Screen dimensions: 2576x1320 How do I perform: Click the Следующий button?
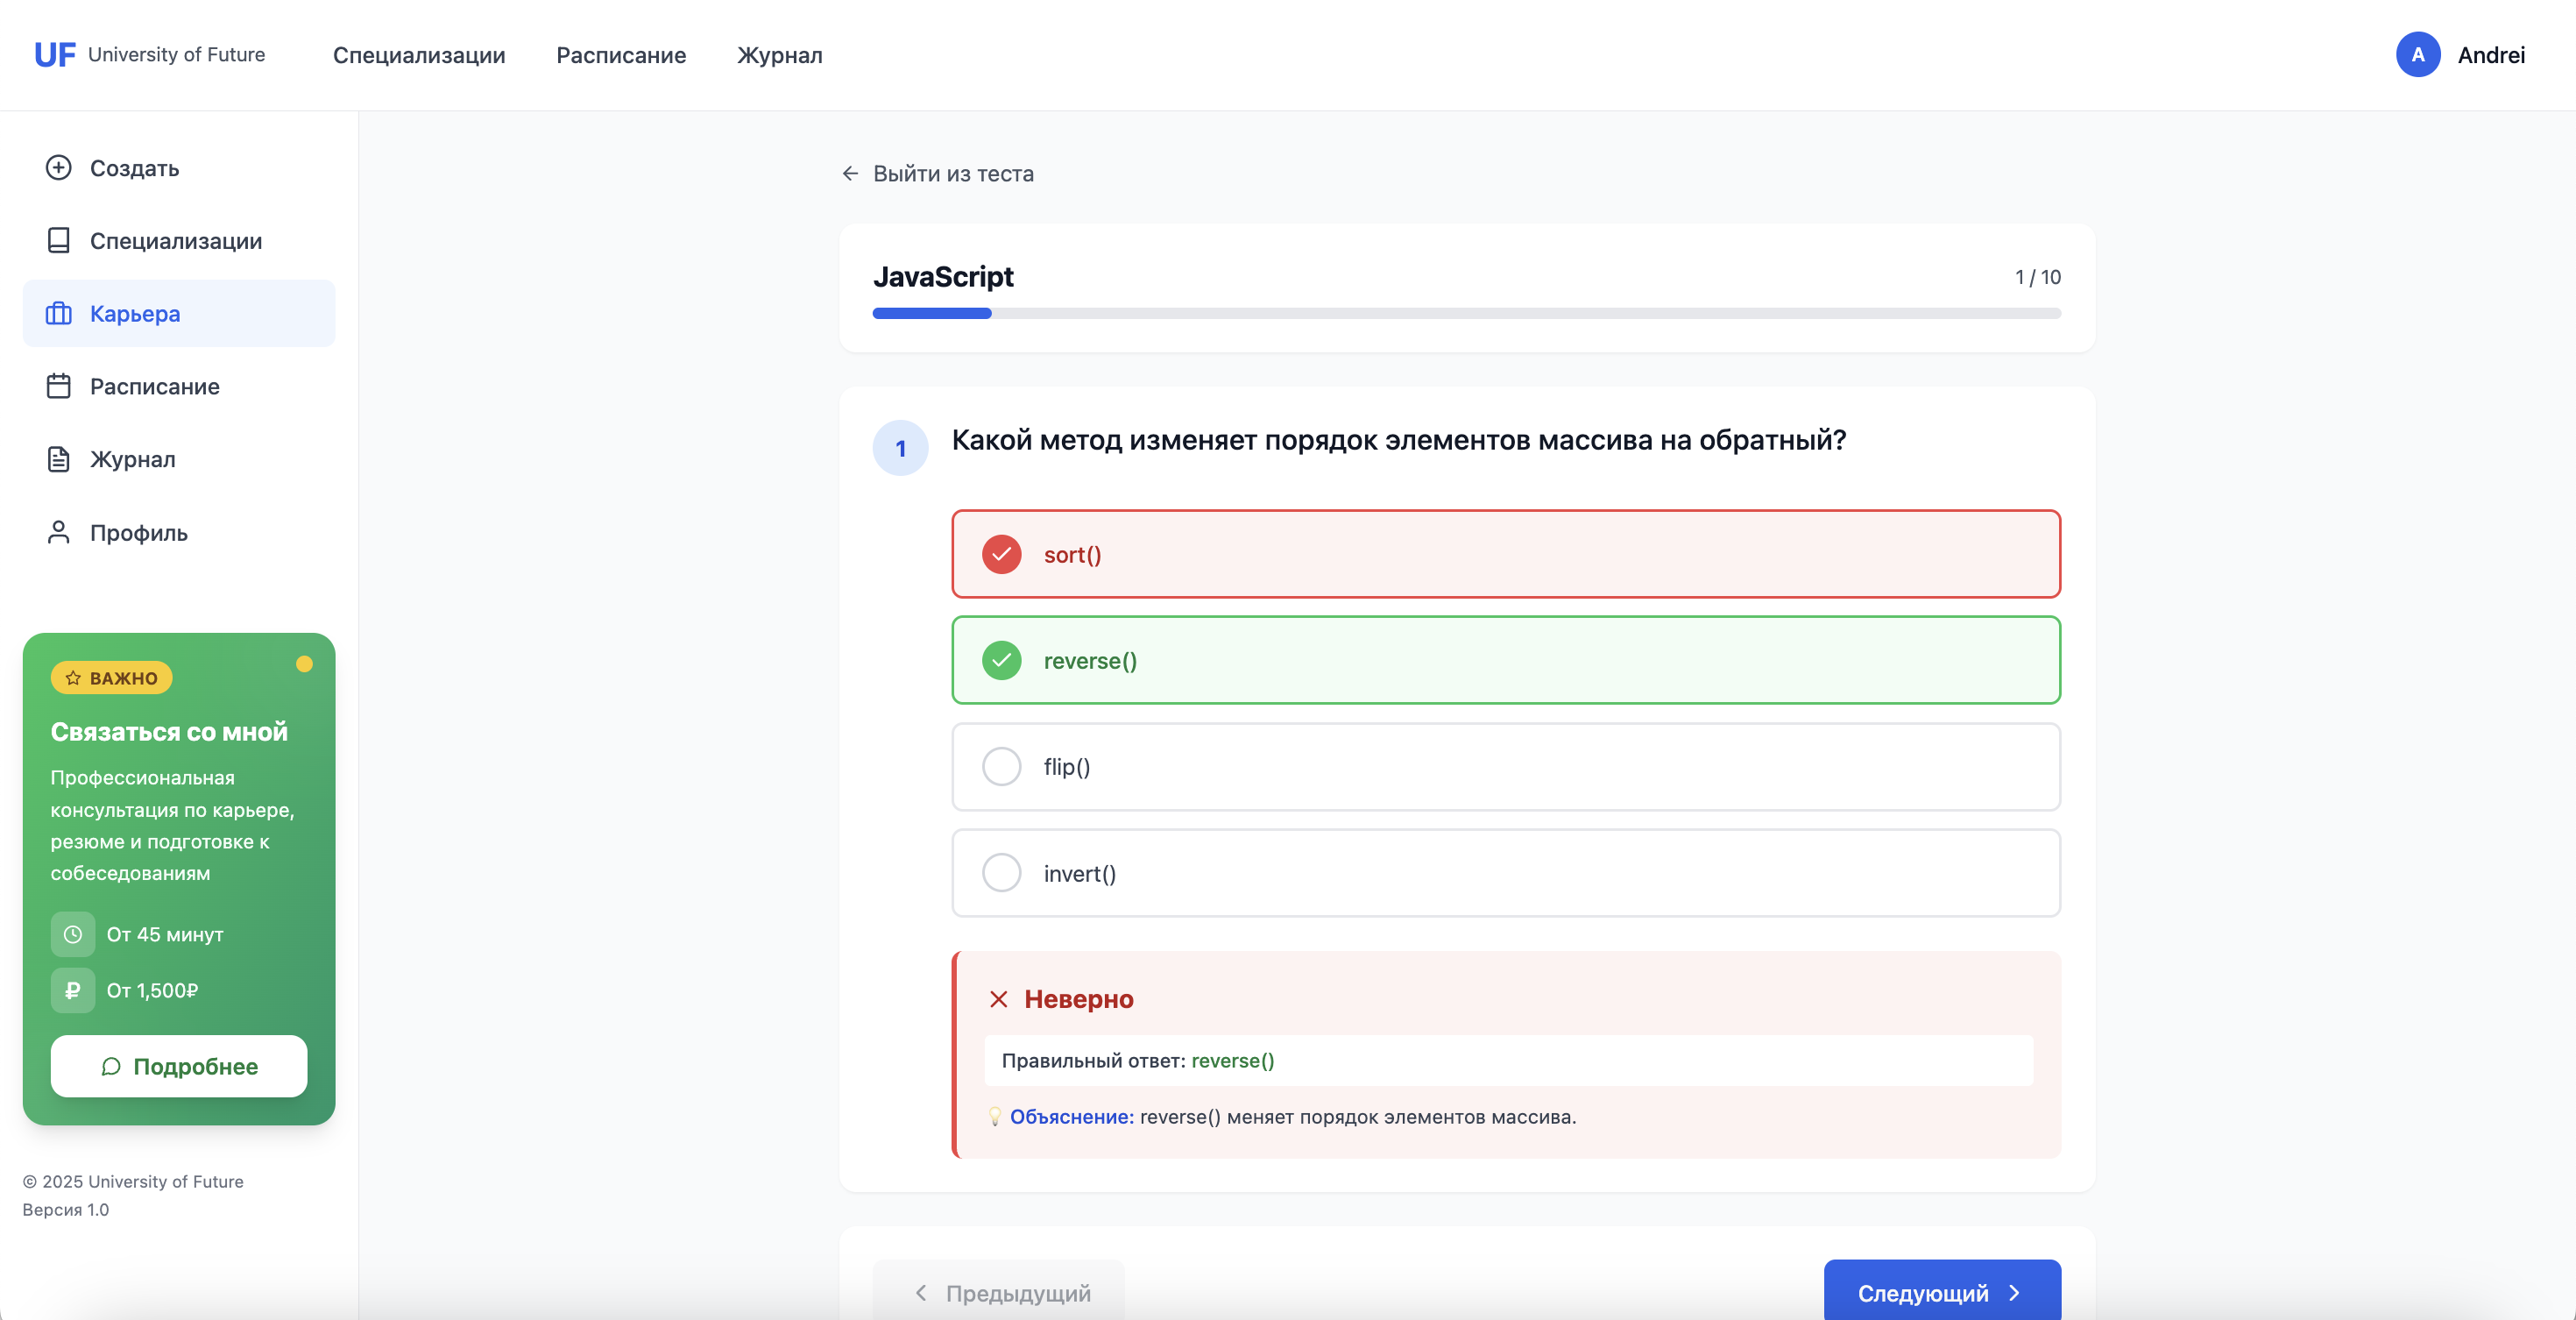click(1942, 1292)
